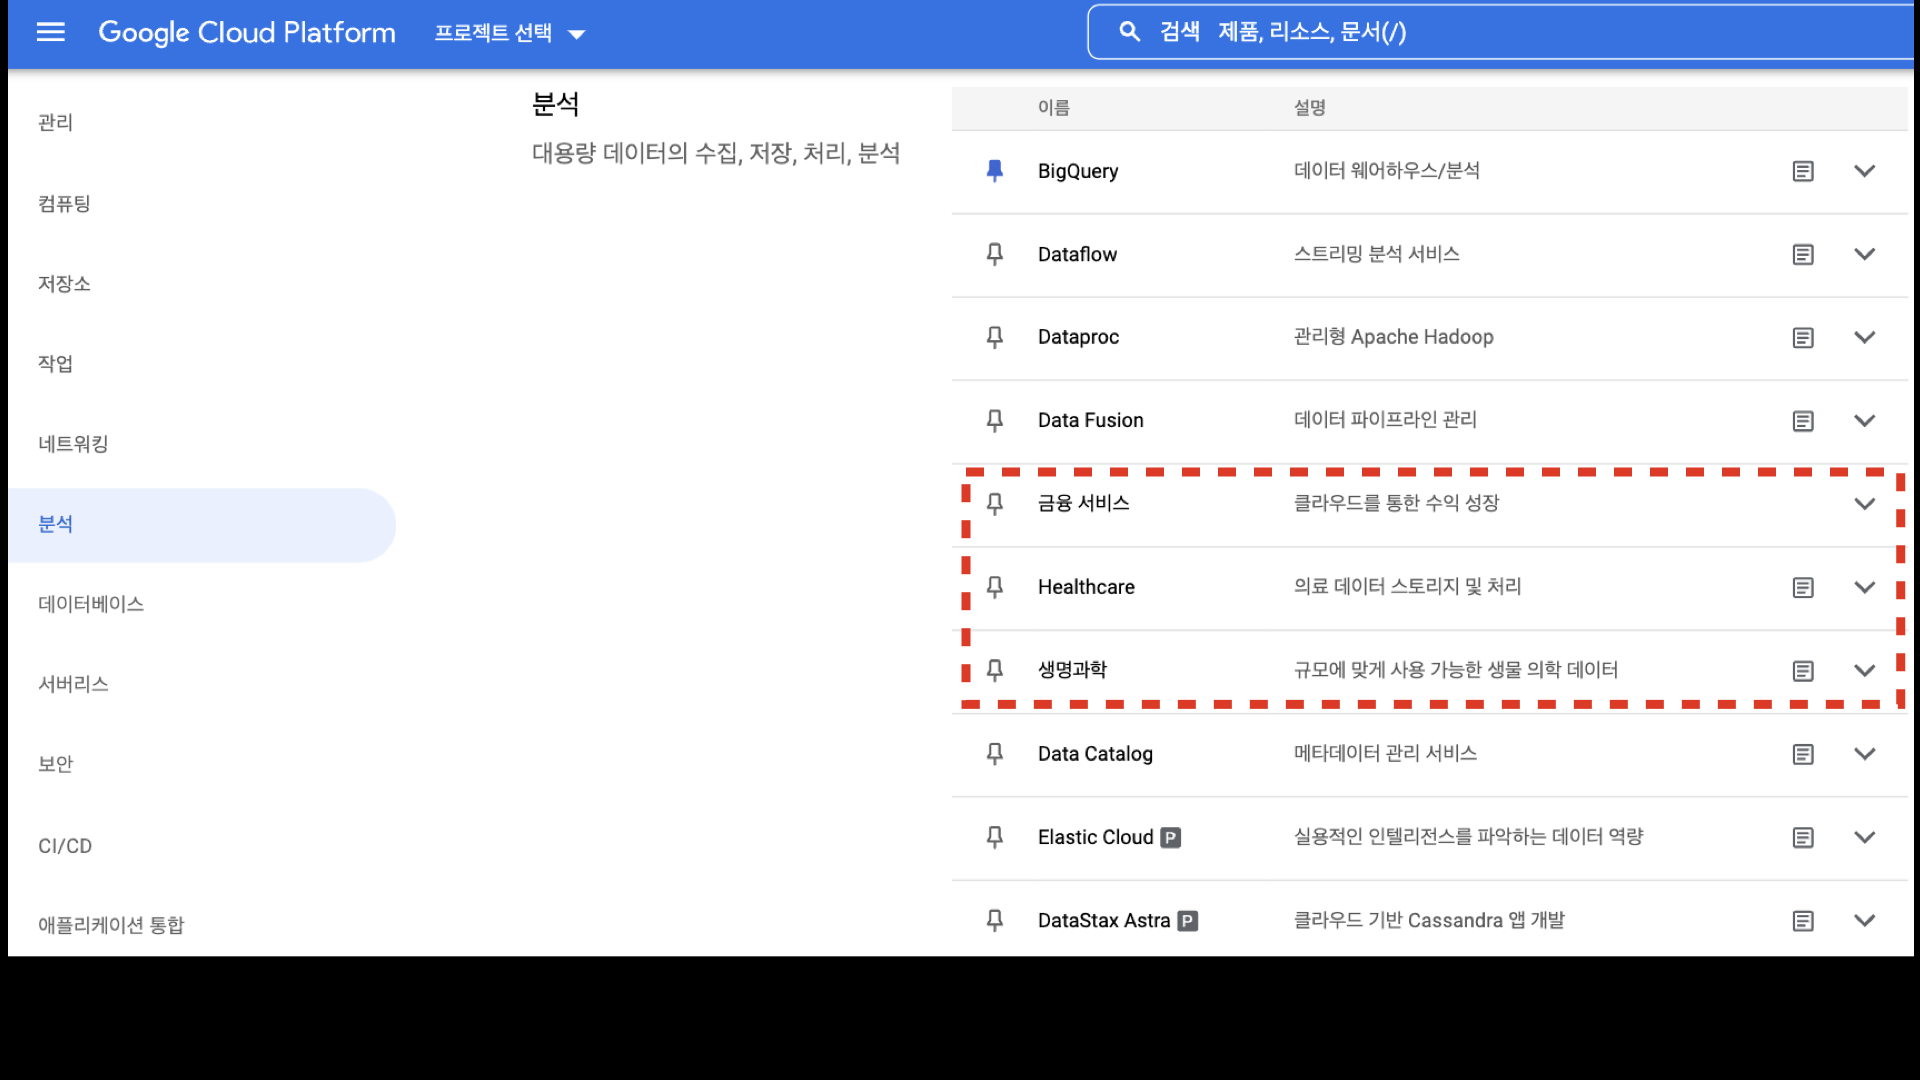Select 컴퓨팅 in the left sidebar

point(64,203)
